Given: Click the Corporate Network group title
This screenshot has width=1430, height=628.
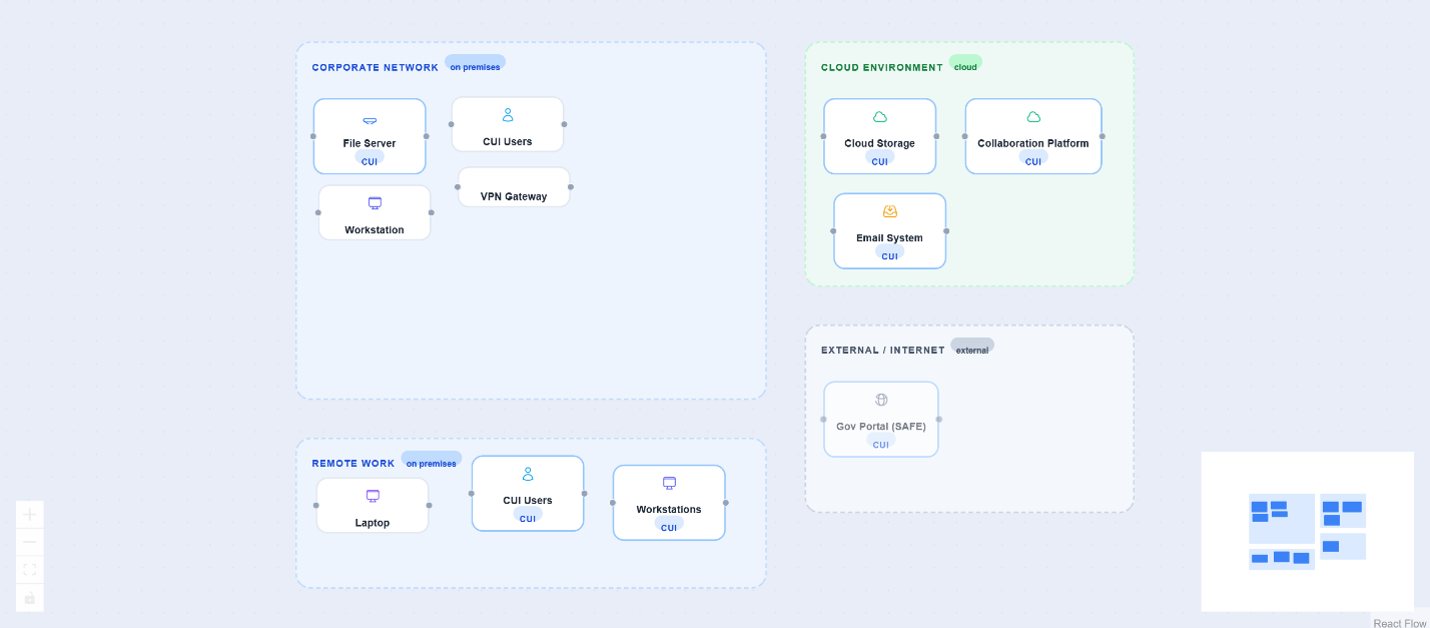Looking at the screenshot, I should tap(375, 68).
